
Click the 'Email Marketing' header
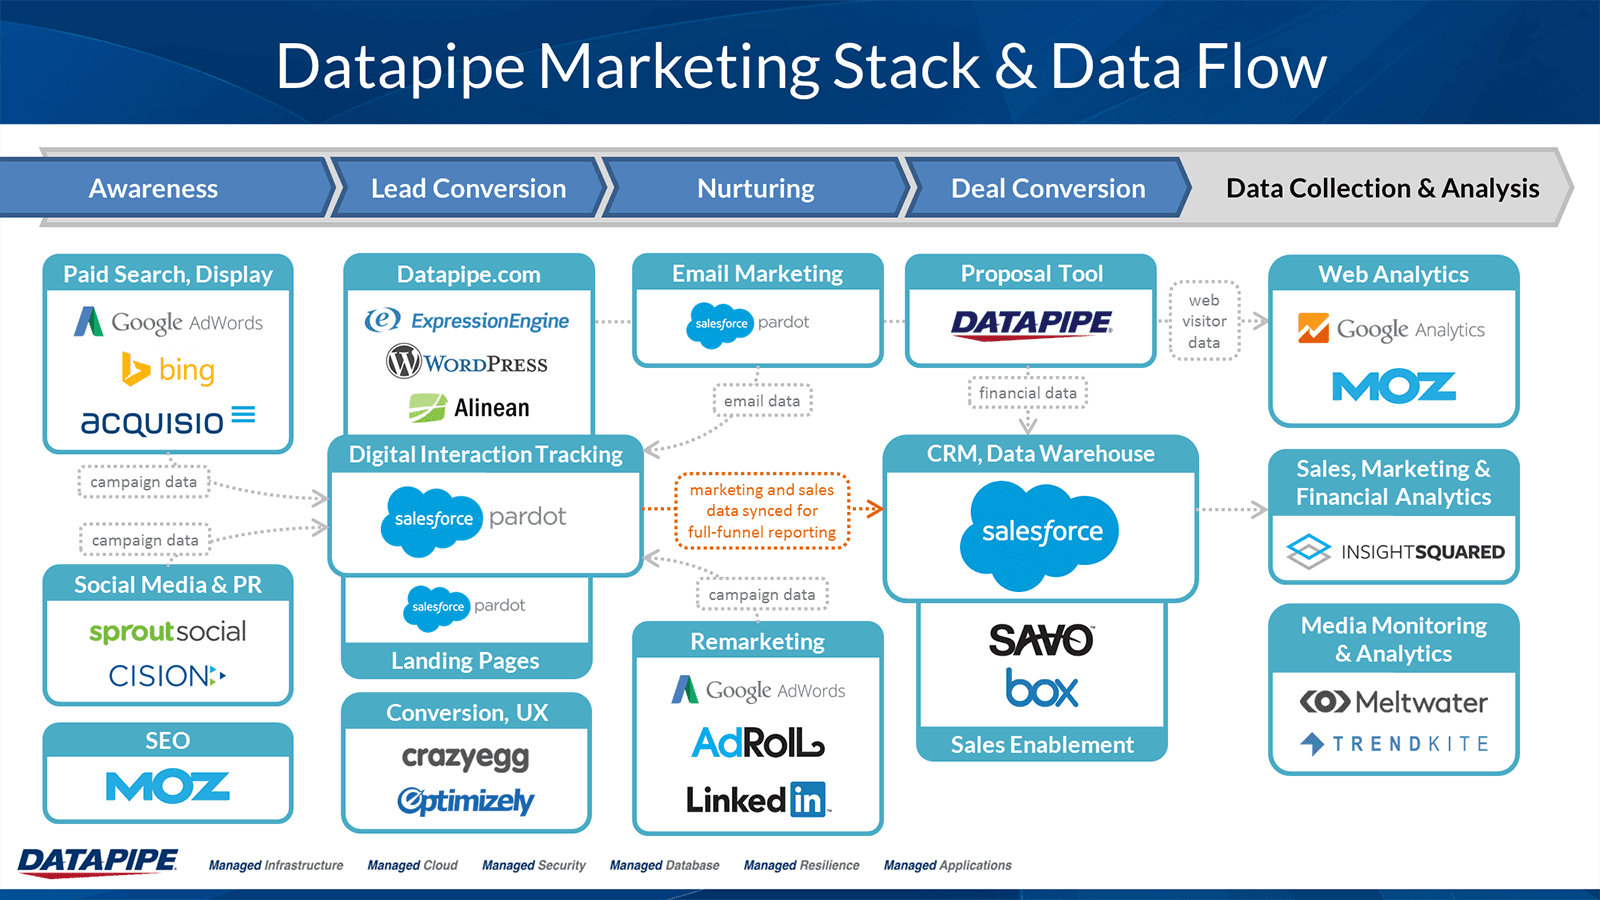(758, 273)
